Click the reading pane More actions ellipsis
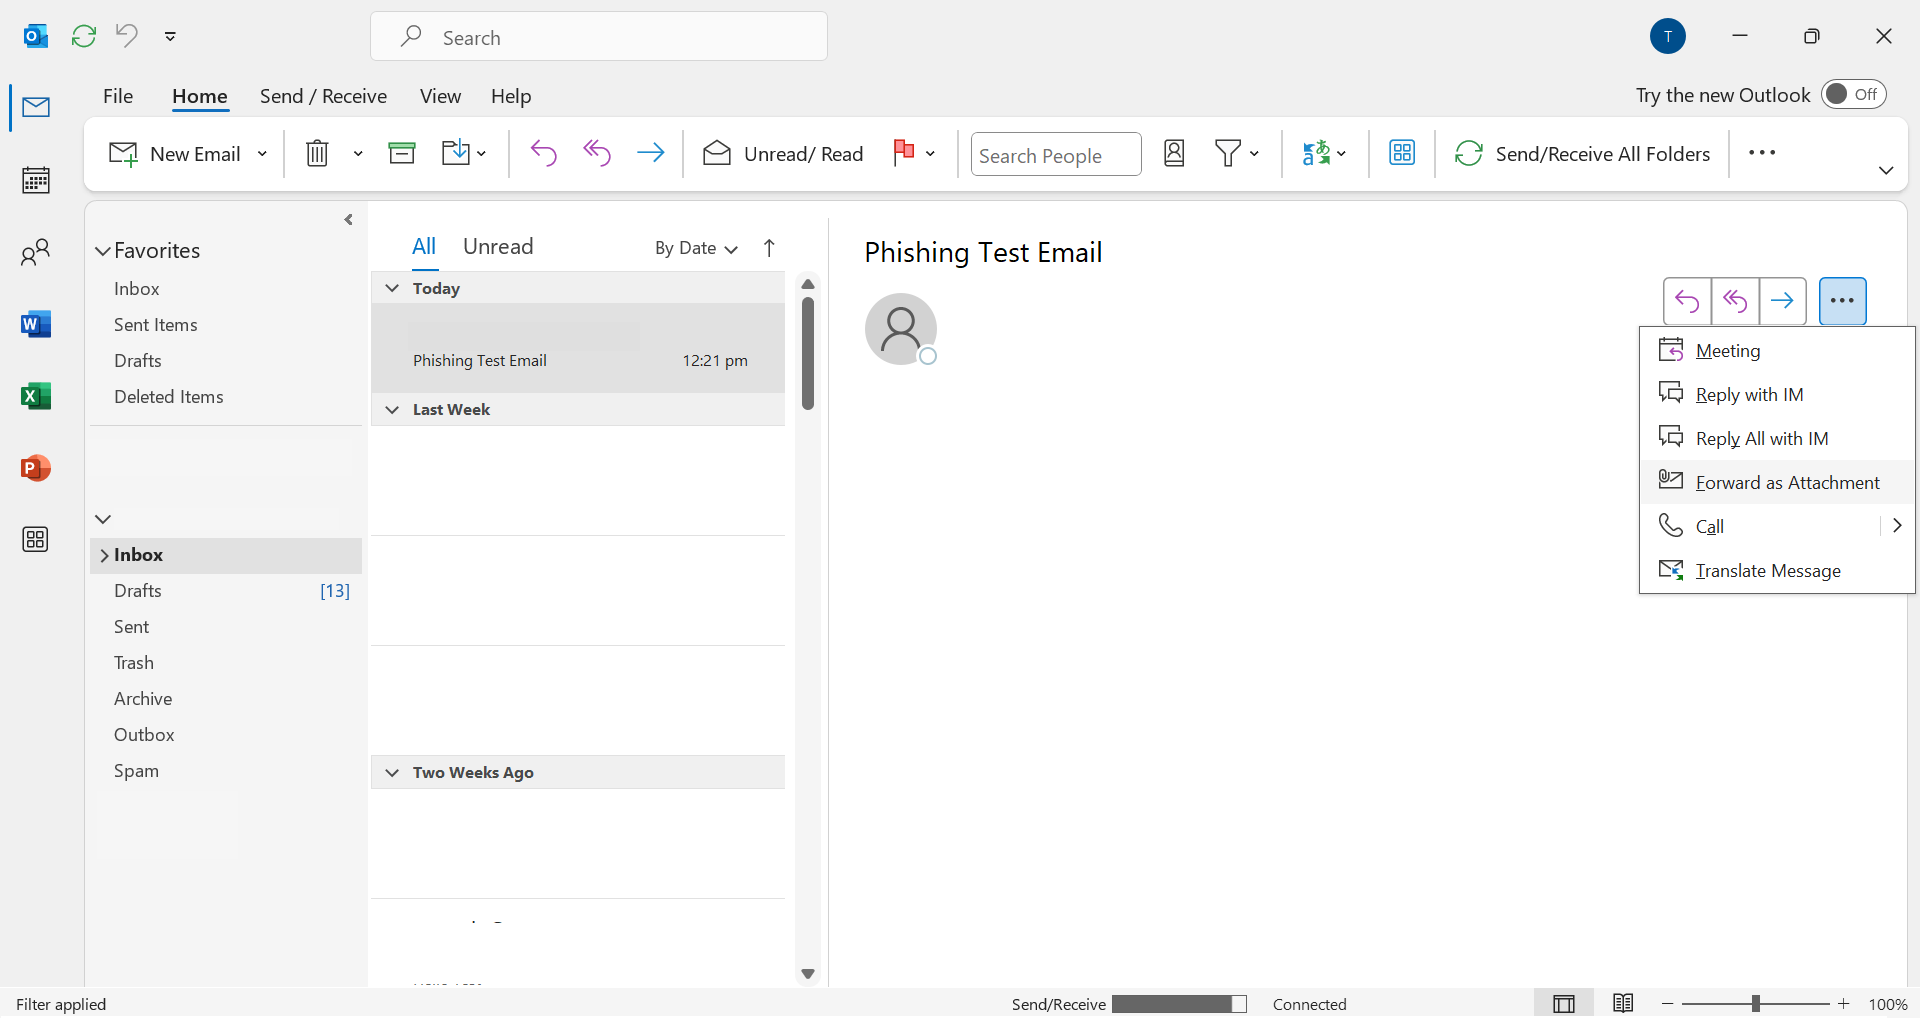Image resolution: width=1921 pixels, height=1018 pixels. 1842,301
